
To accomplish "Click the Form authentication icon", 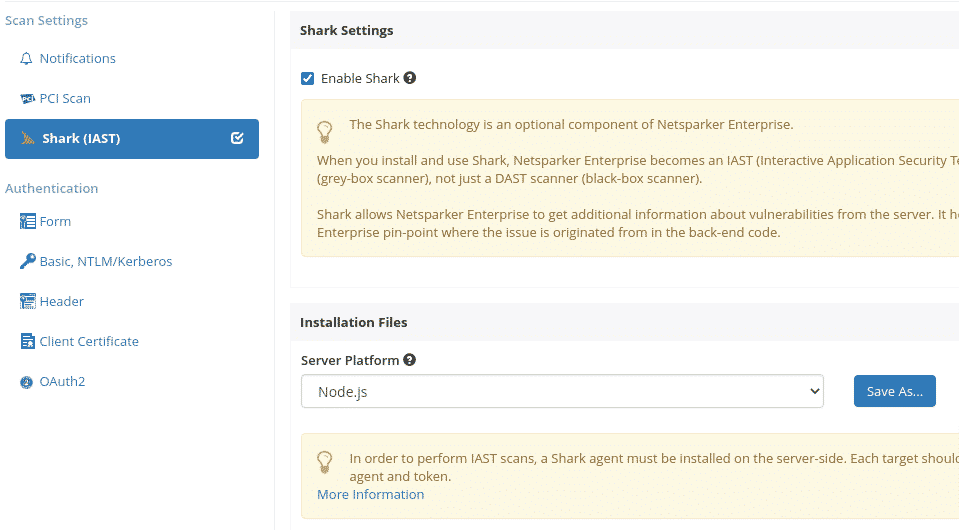I will [28, 221].
